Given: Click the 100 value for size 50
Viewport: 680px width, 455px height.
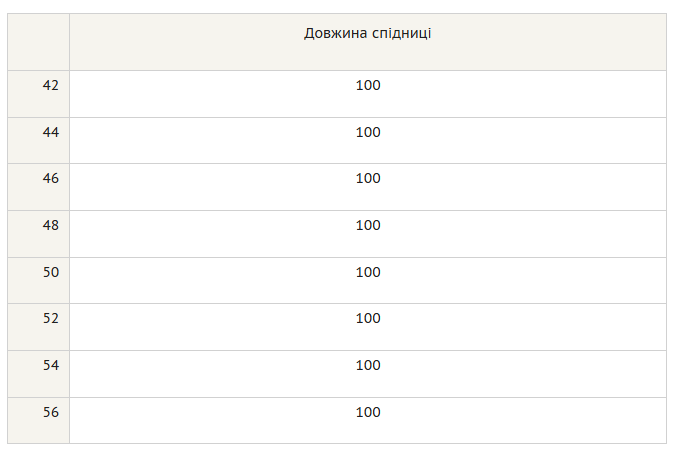Looking at the screenshot, I should tap(368, 272).
